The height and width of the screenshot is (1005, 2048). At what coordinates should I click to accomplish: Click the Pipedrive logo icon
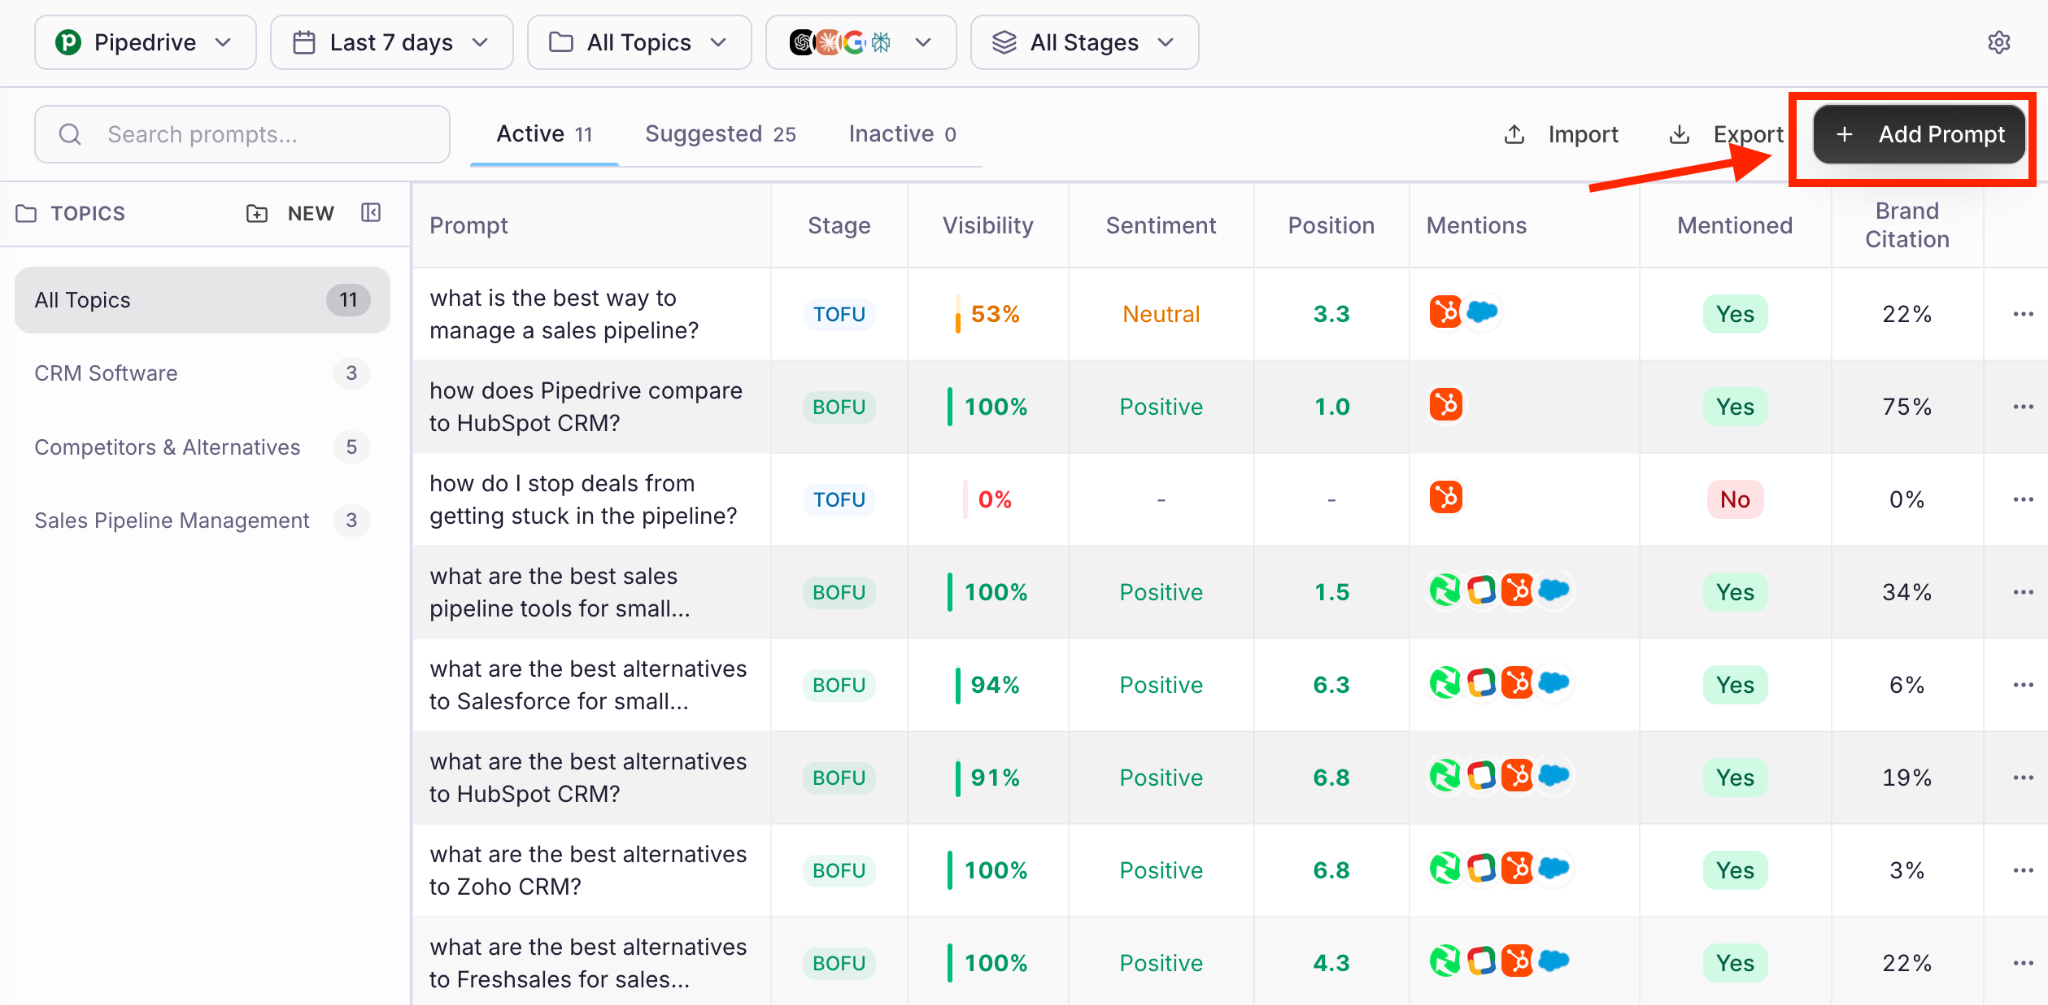pos(68,42)
